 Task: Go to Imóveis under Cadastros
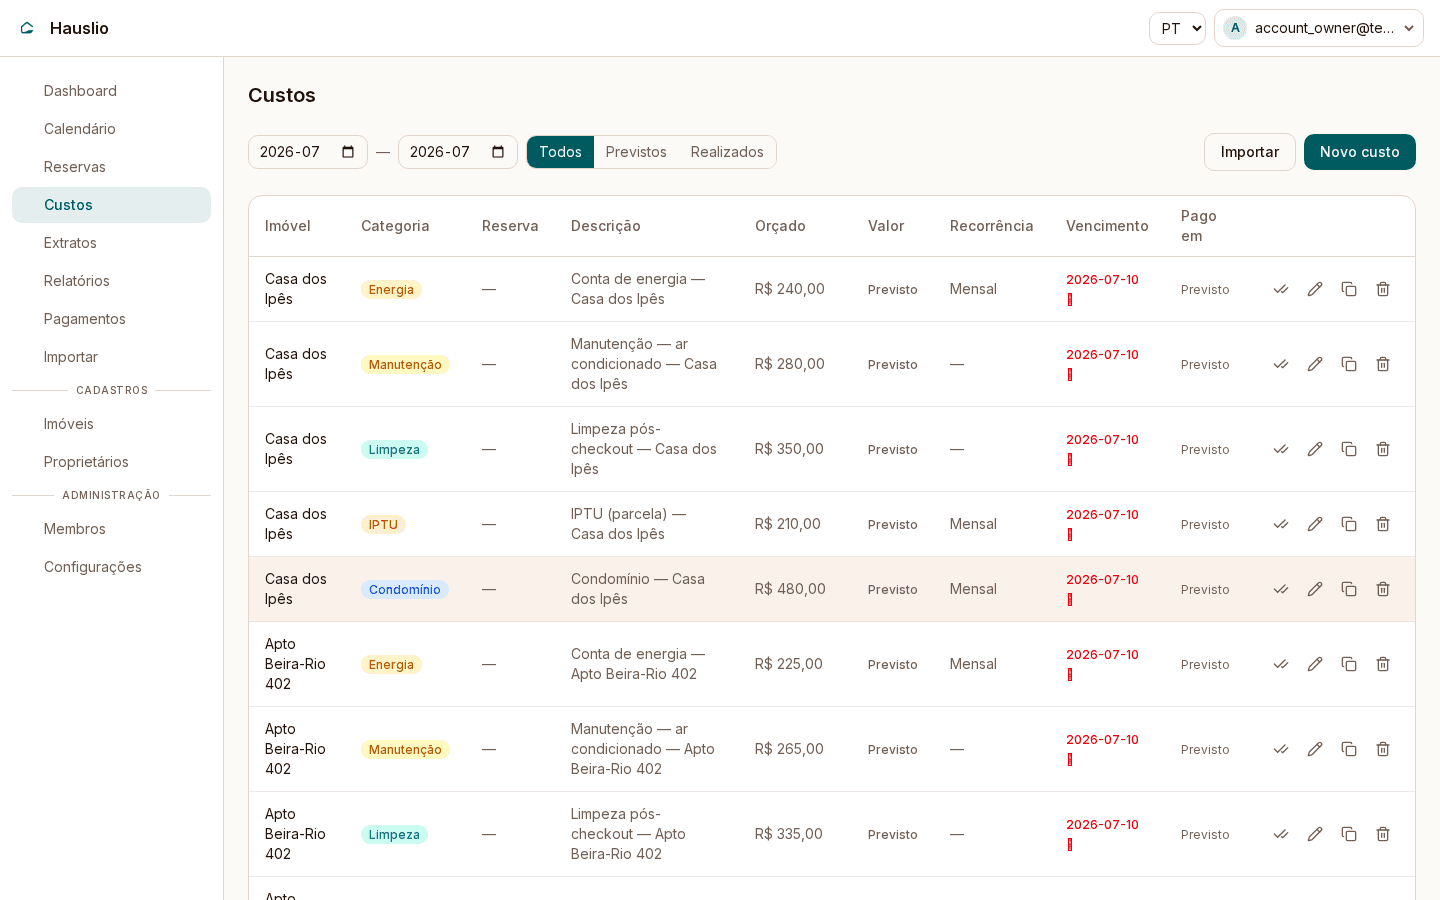pyautogui.click(x=111, y=424)
